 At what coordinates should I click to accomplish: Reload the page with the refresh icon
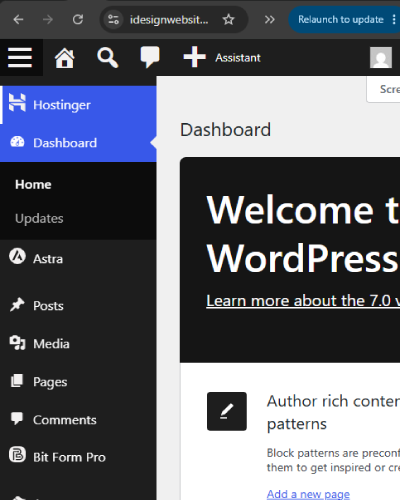(78, 19)
